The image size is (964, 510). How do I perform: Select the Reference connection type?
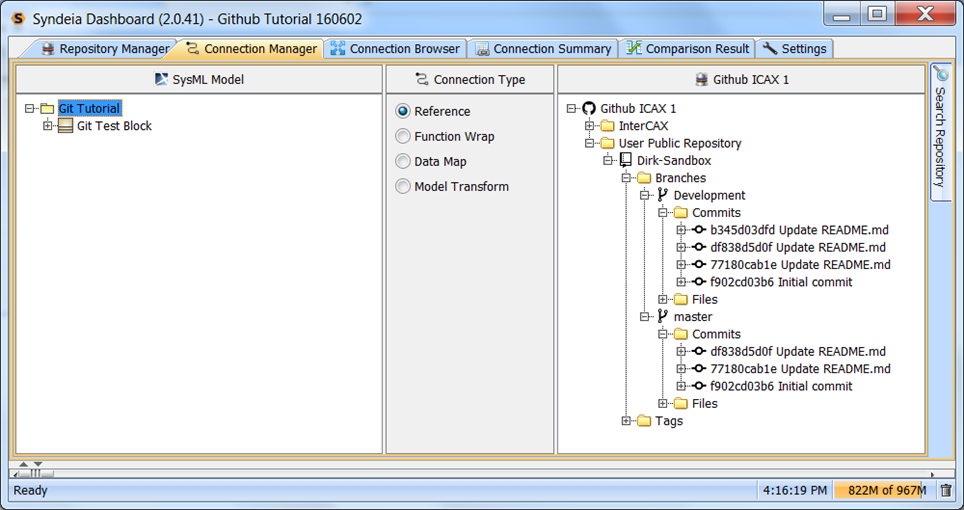pos(403,111)
